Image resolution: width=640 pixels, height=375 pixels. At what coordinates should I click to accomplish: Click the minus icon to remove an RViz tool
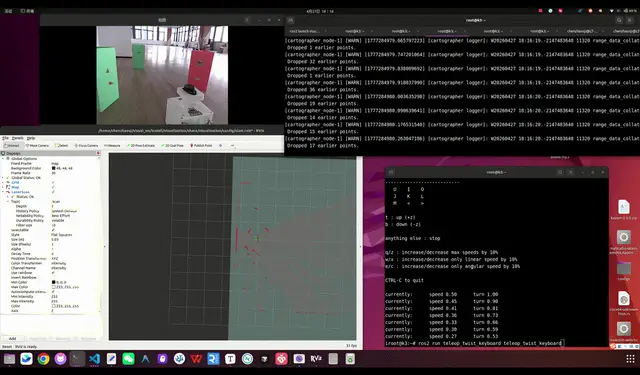(x=233, y=146)
